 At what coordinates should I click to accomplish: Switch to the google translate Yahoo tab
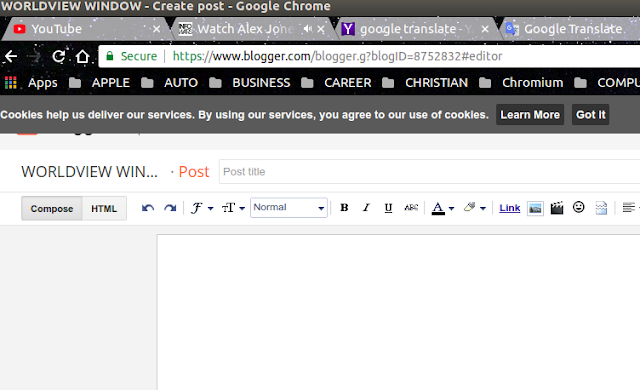[415, 29]
